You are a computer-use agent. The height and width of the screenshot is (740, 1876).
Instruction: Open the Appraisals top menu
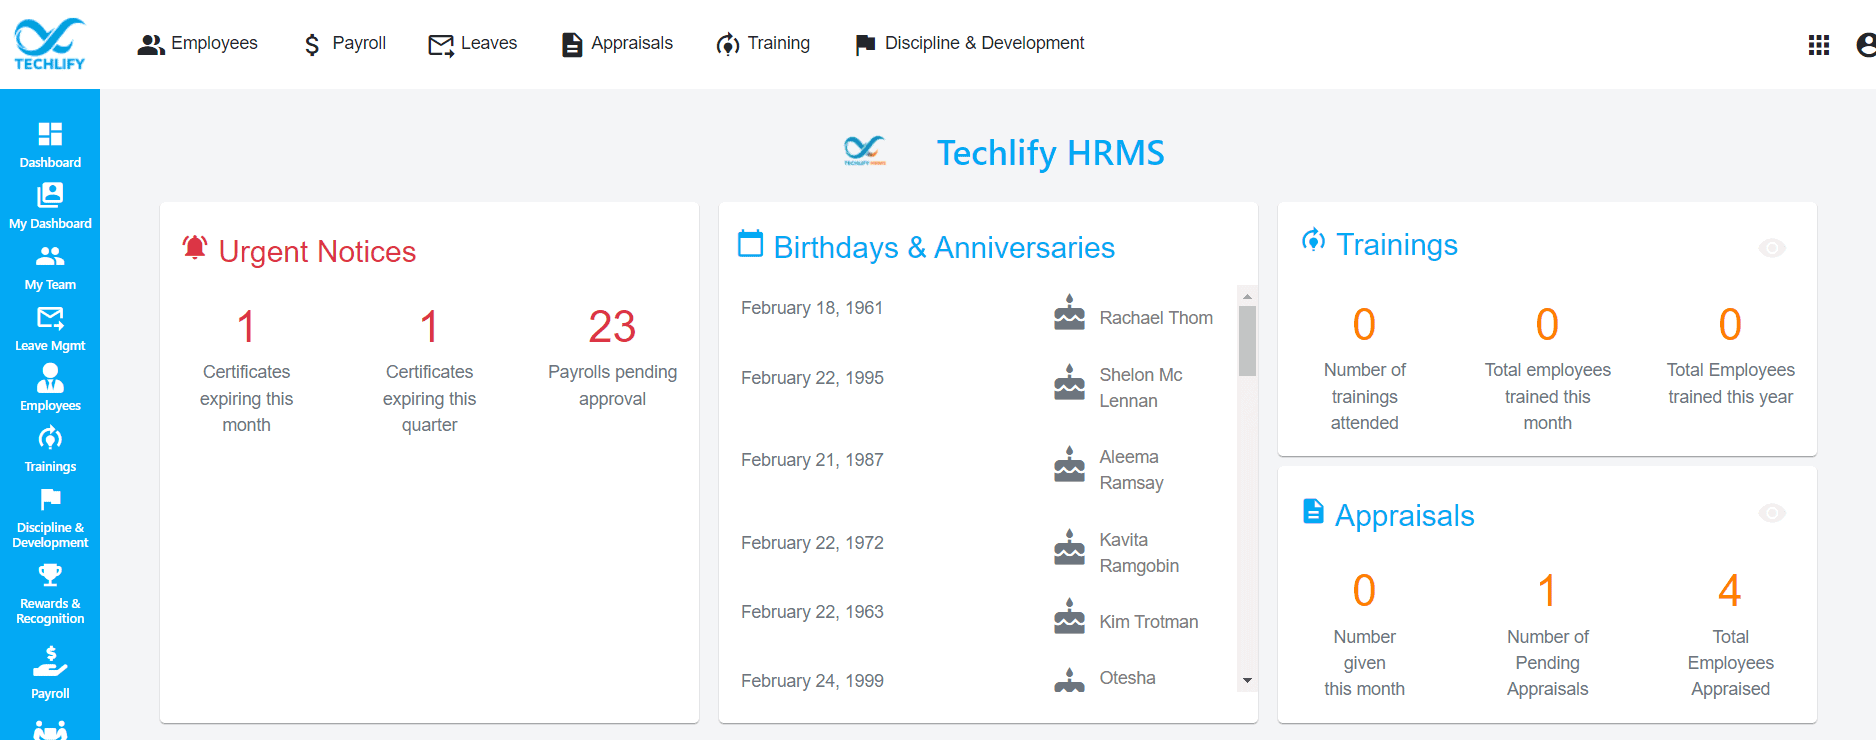coord(617,44)
